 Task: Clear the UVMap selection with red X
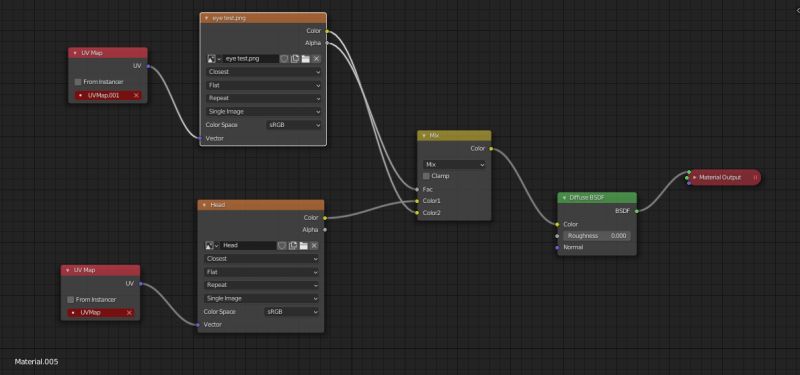click(129, 313)
